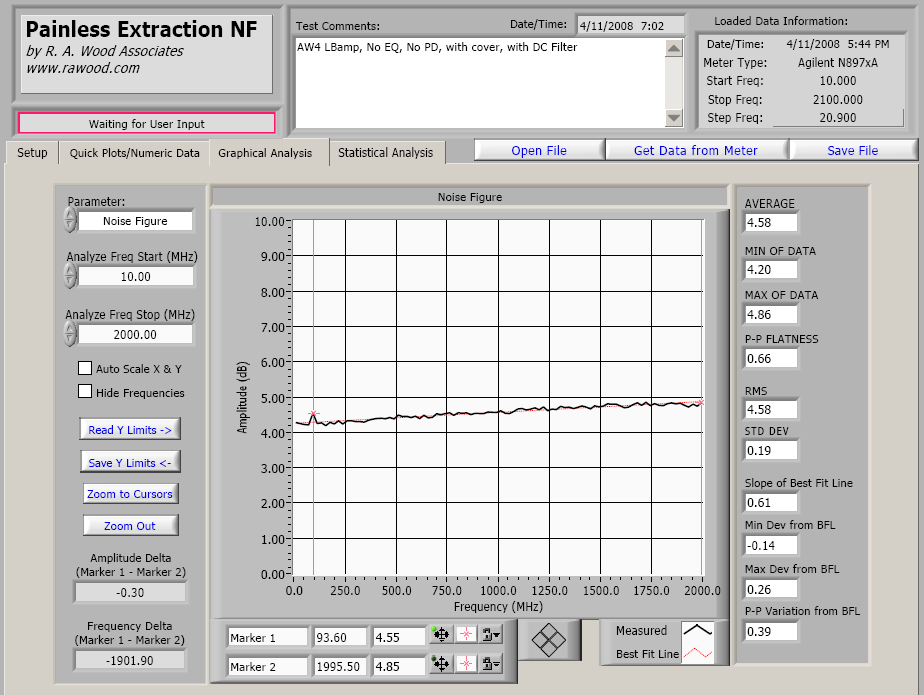The height and width of the screenshot is (695, 924).
Task: Click the Marker 1 name field
Action: pos(268,637)
